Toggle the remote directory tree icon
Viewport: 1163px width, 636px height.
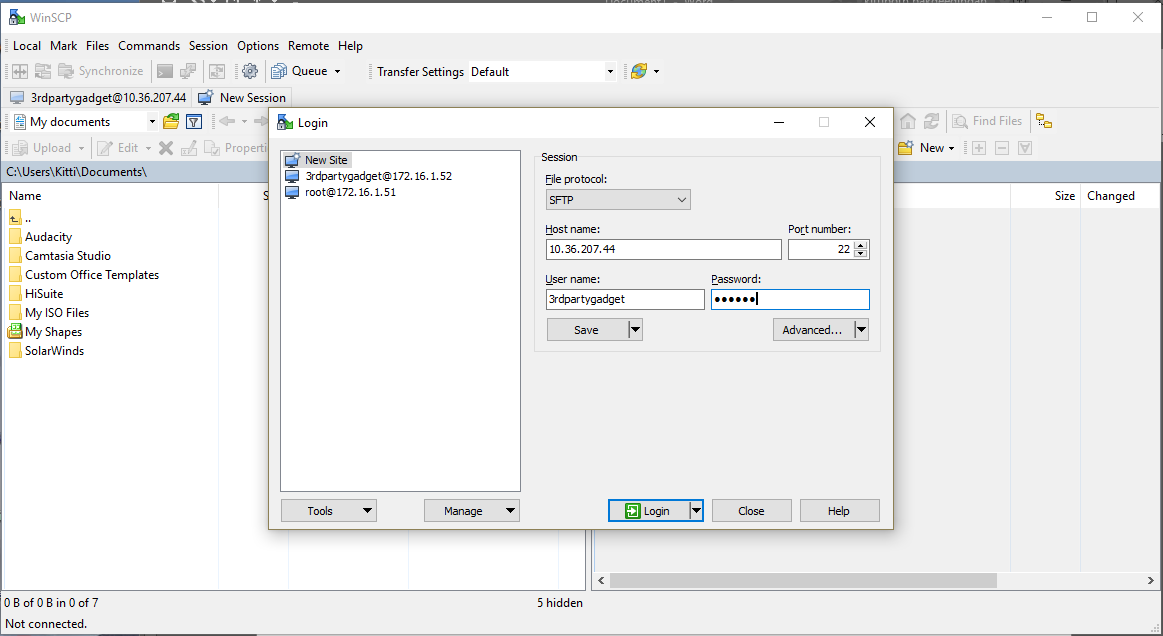click(1044, 121)
